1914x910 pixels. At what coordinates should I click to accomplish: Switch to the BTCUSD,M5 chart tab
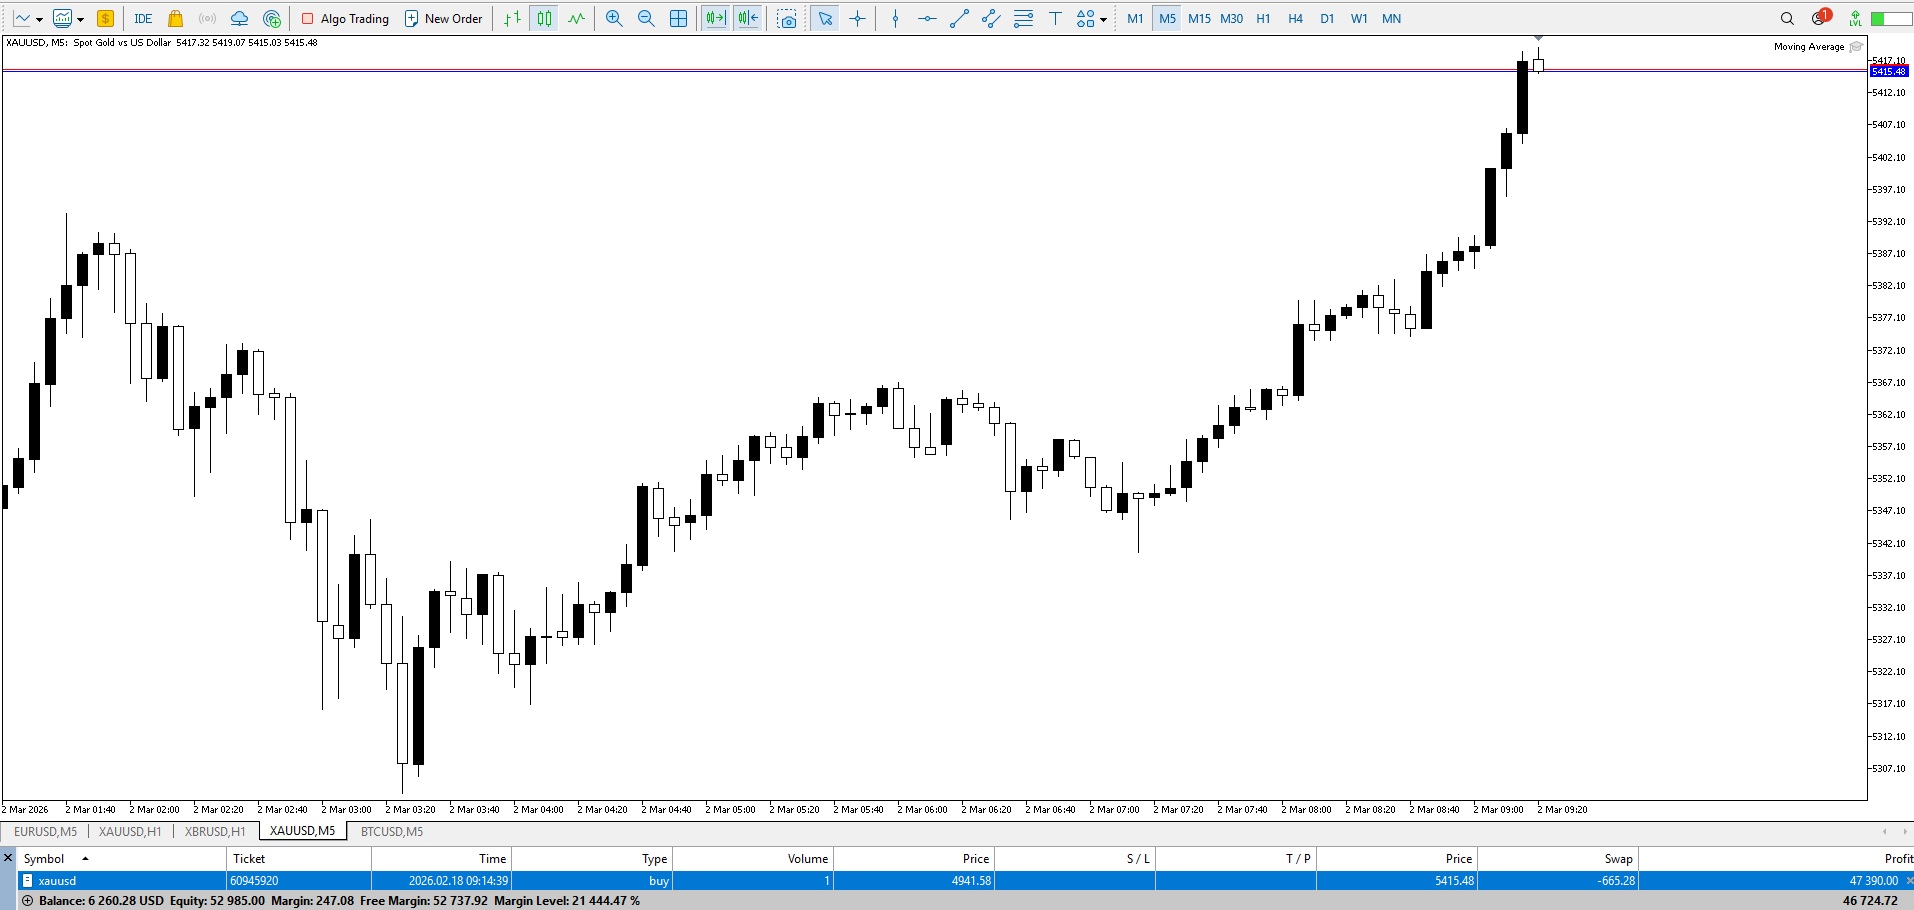coord(391,831)
